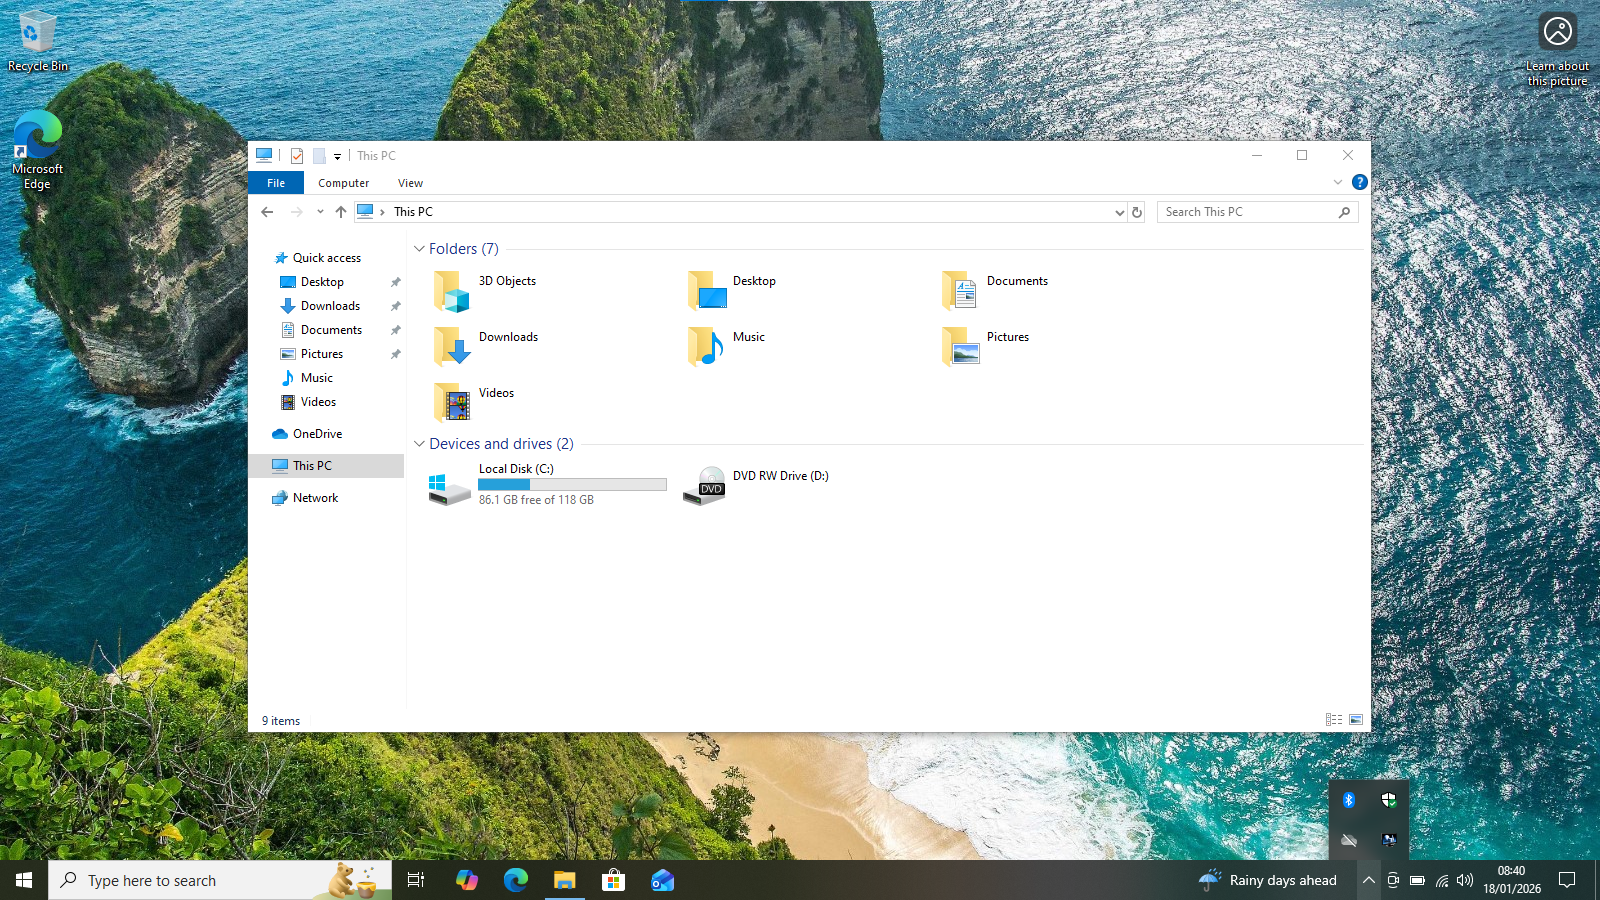1600x900 pixels.
Task: Switch to details view layout
Action: pos(1334,720)
